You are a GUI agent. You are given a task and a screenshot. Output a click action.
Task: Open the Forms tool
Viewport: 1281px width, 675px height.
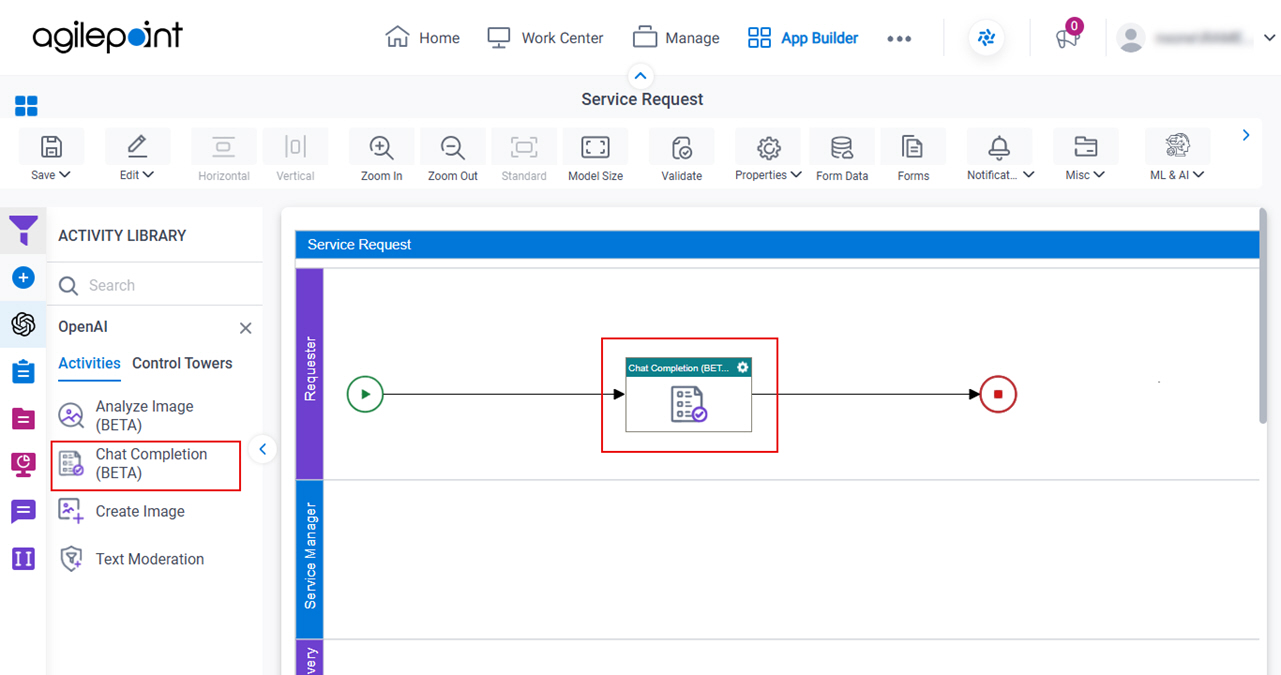pos(913,147)
